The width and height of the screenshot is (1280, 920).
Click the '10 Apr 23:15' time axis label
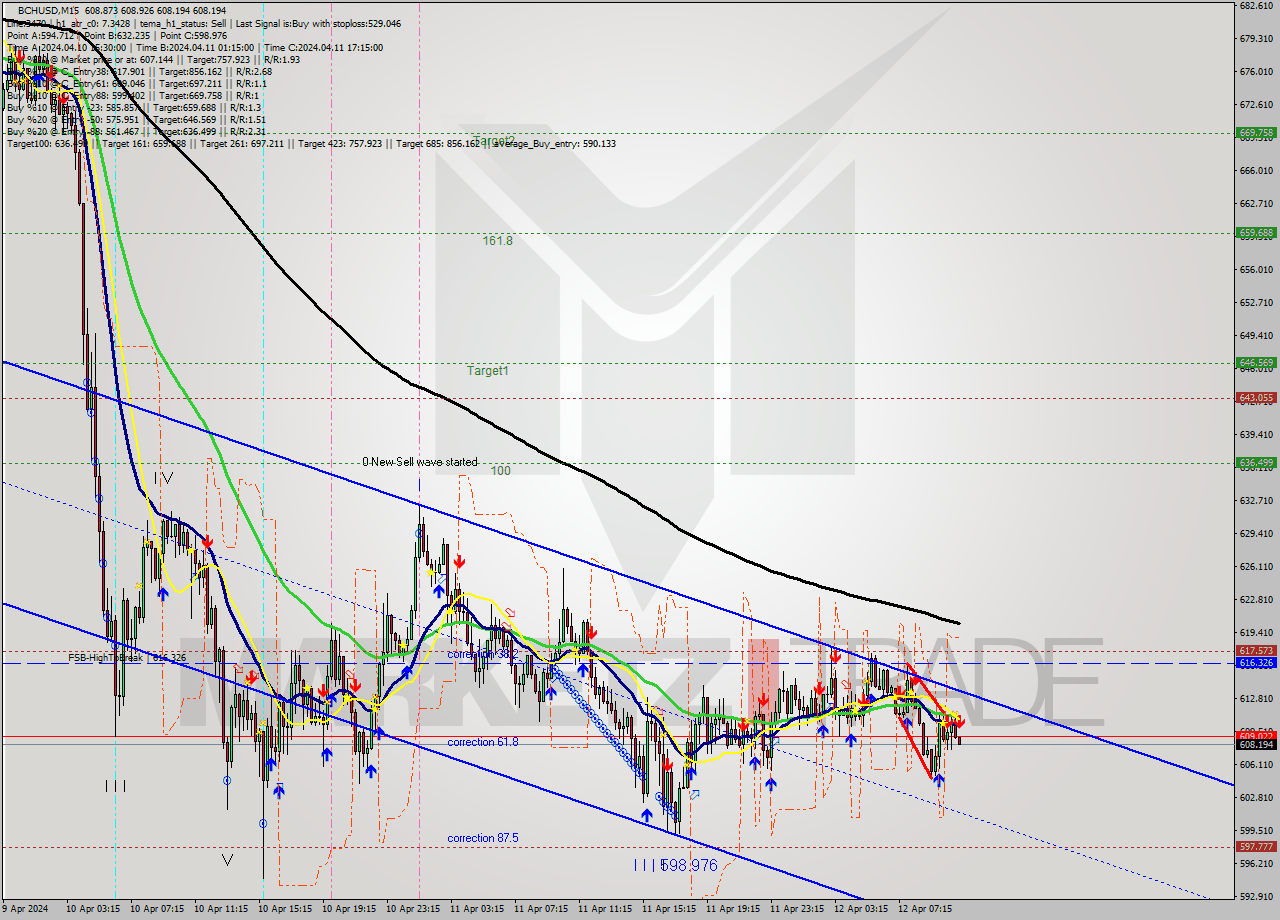coord(411,909)
